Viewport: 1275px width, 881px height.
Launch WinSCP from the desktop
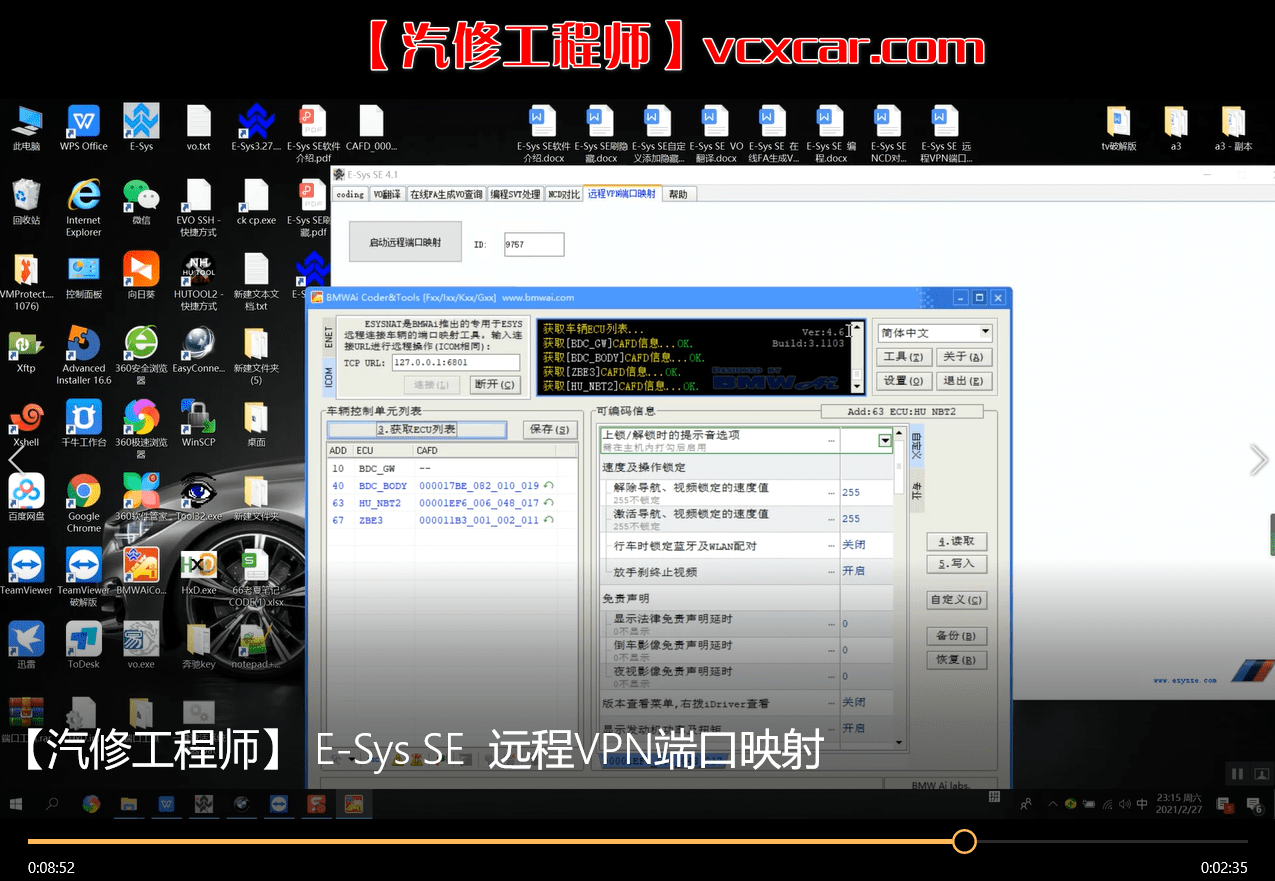pos(198,420)
